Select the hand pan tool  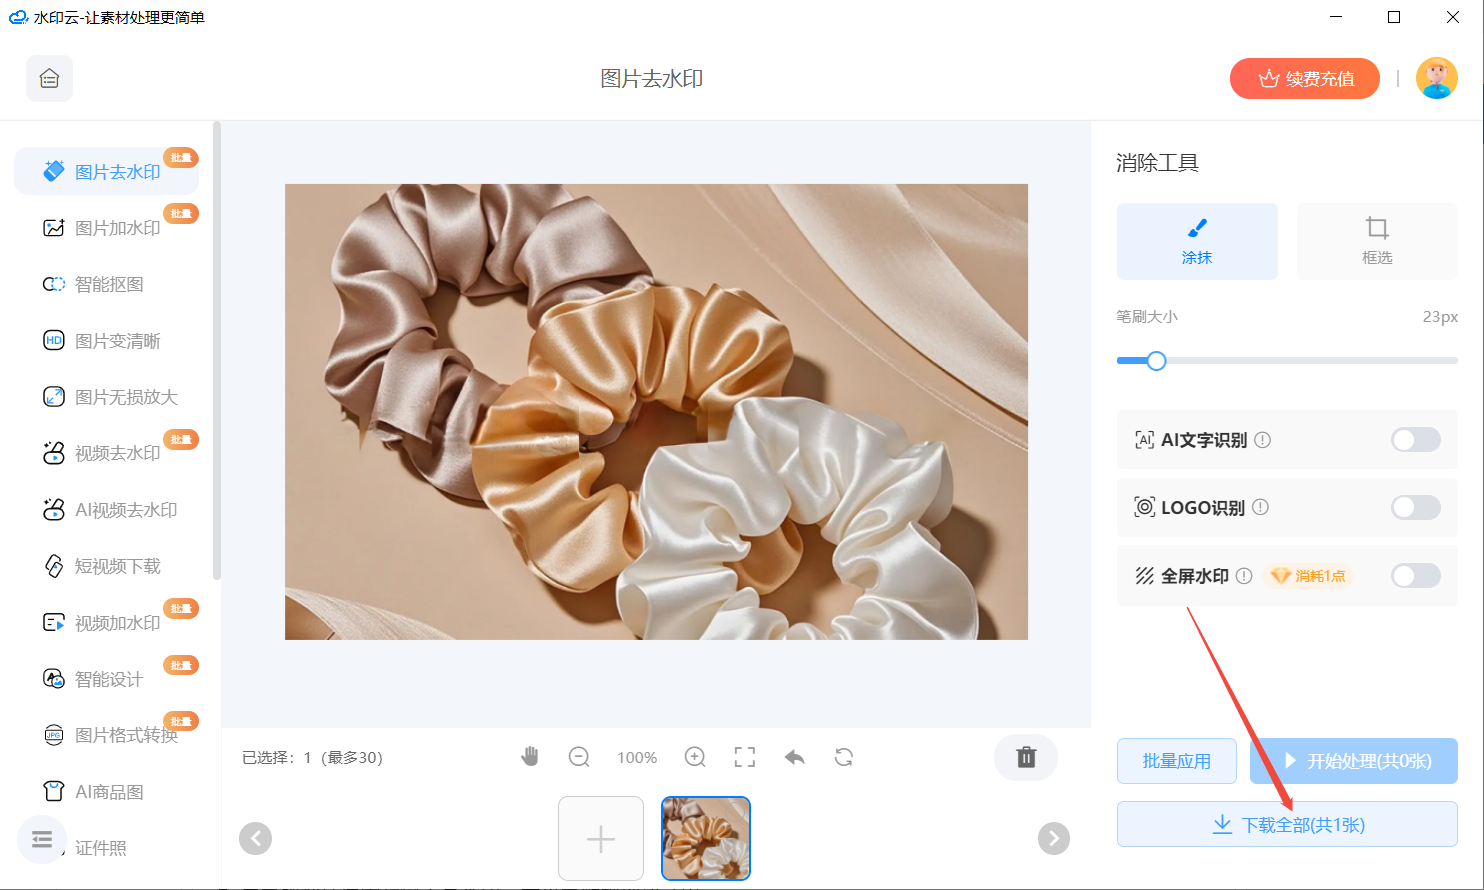(x=530, y=757)
